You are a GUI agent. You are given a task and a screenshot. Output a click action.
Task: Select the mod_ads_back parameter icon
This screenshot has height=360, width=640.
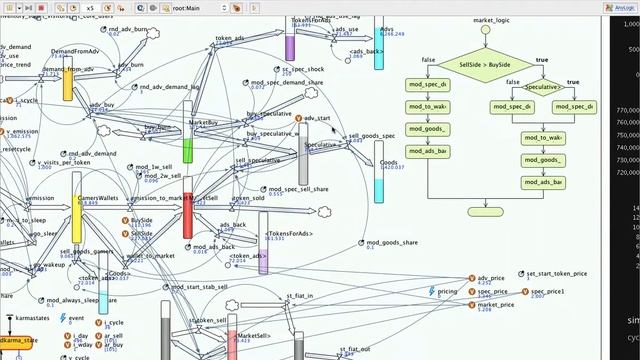pyautogui.click(x=187, y=247)
